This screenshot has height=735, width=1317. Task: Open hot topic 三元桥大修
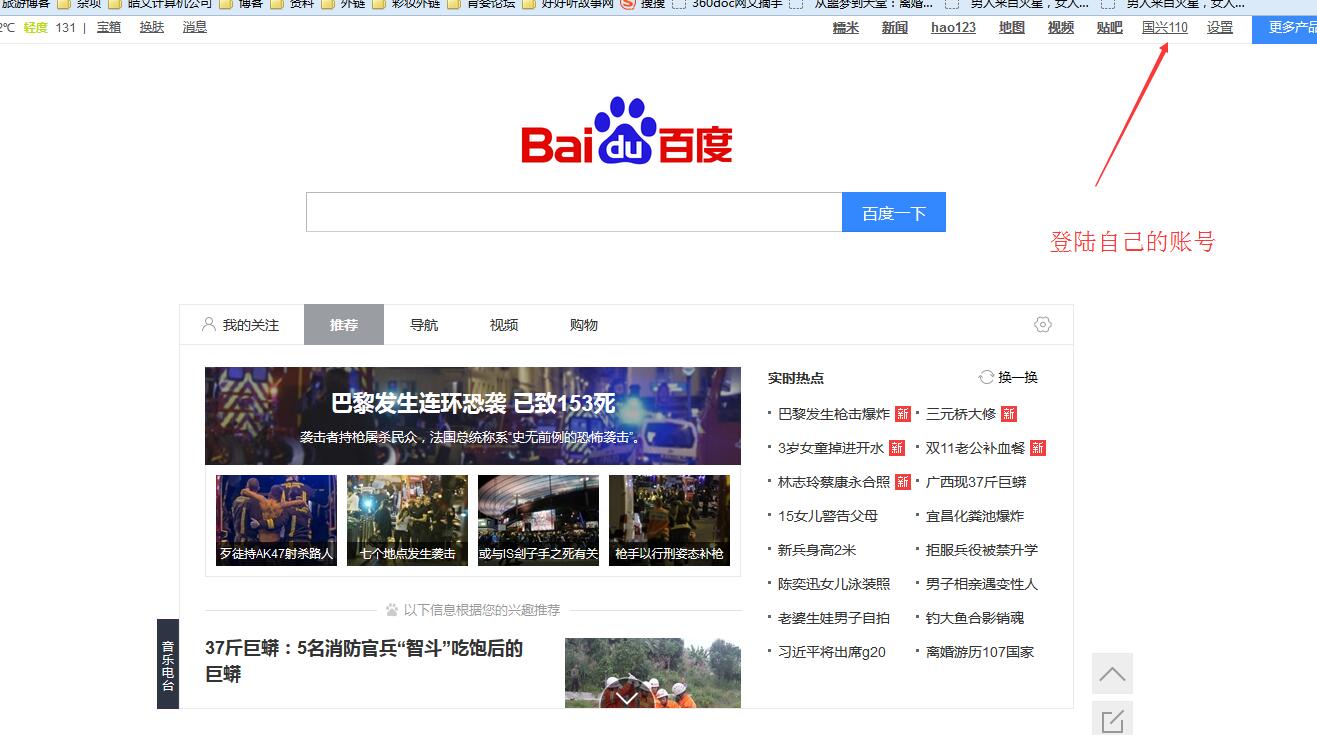pyautogui.click(x=961, y=414)
